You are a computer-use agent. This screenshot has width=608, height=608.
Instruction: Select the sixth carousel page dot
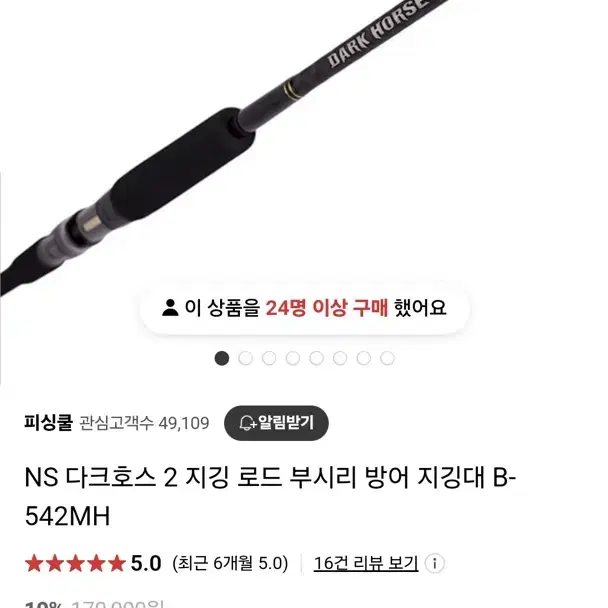[340, 358]
